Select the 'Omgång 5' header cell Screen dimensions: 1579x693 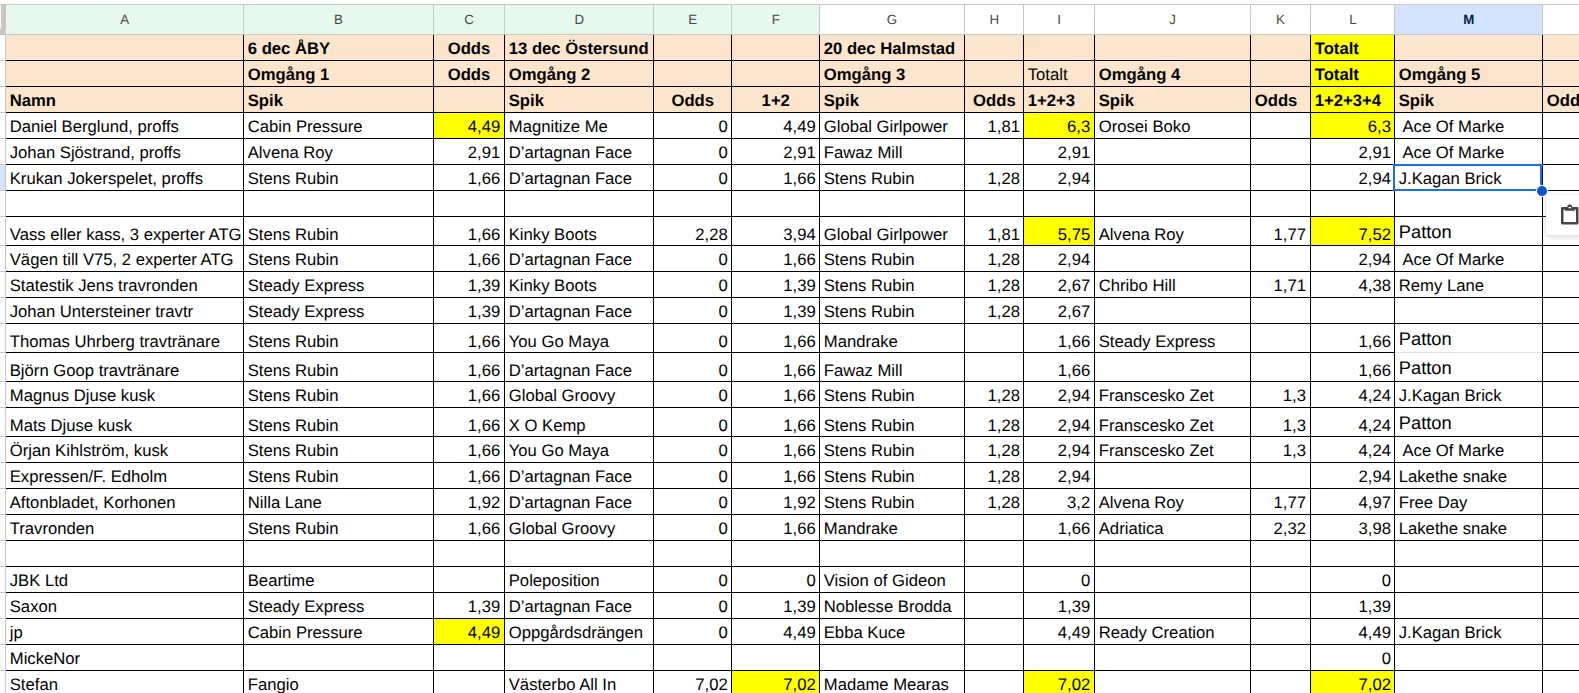click(x=1466, y=74)
